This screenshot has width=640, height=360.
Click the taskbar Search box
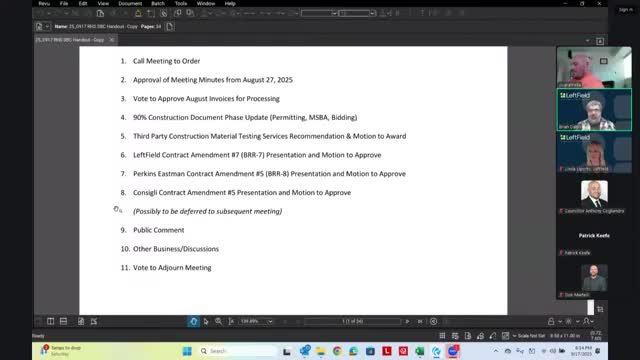pos(237,351)
